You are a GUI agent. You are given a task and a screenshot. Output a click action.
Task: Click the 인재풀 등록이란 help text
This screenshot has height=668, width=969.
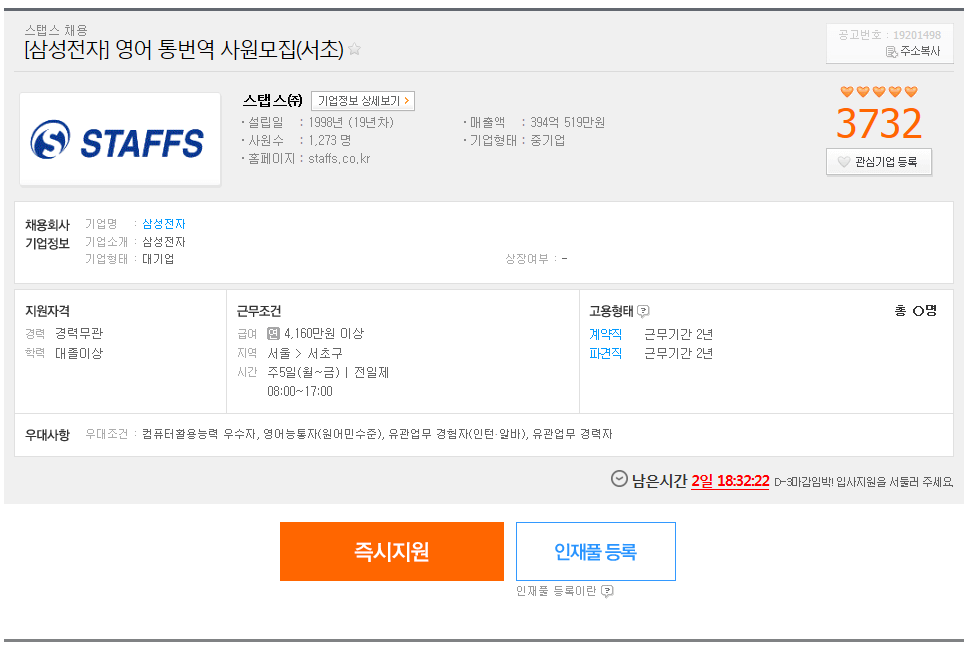556,591
